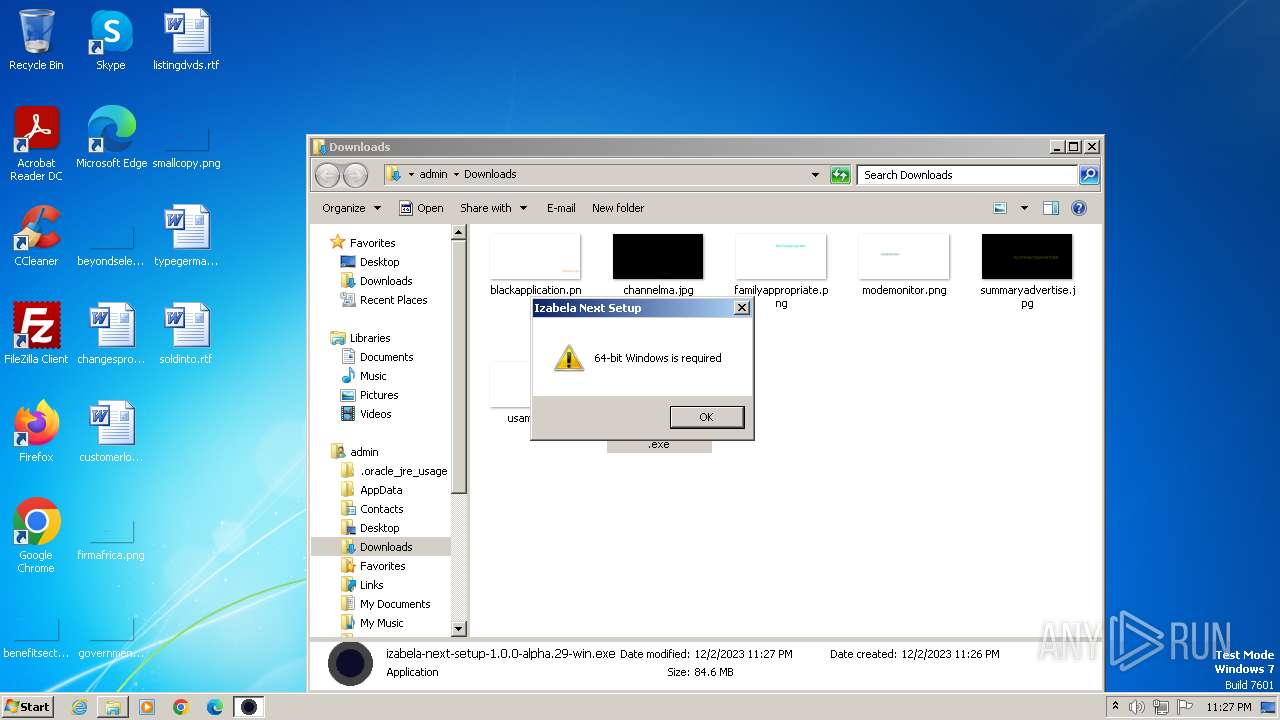Viewport: 1280px width, 720px height.
Task: Select listingdvds.rtf on the desktop
Action: (186, 40)
